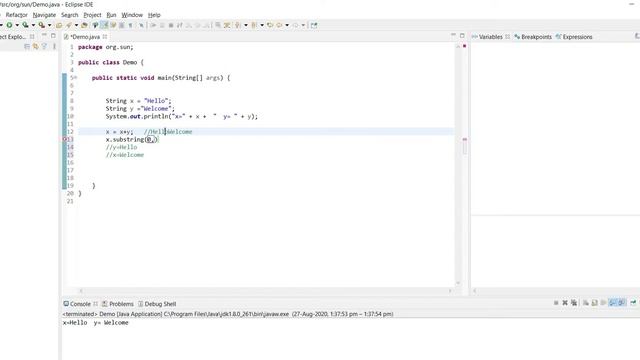The image size is (640, 360).
Task: Click Remove Launch X icon in Console
Action: [565, 303]
